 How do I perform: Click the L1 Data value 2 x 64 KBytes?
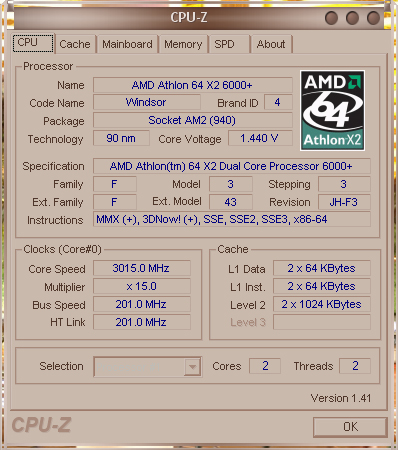tap(322, 268)
